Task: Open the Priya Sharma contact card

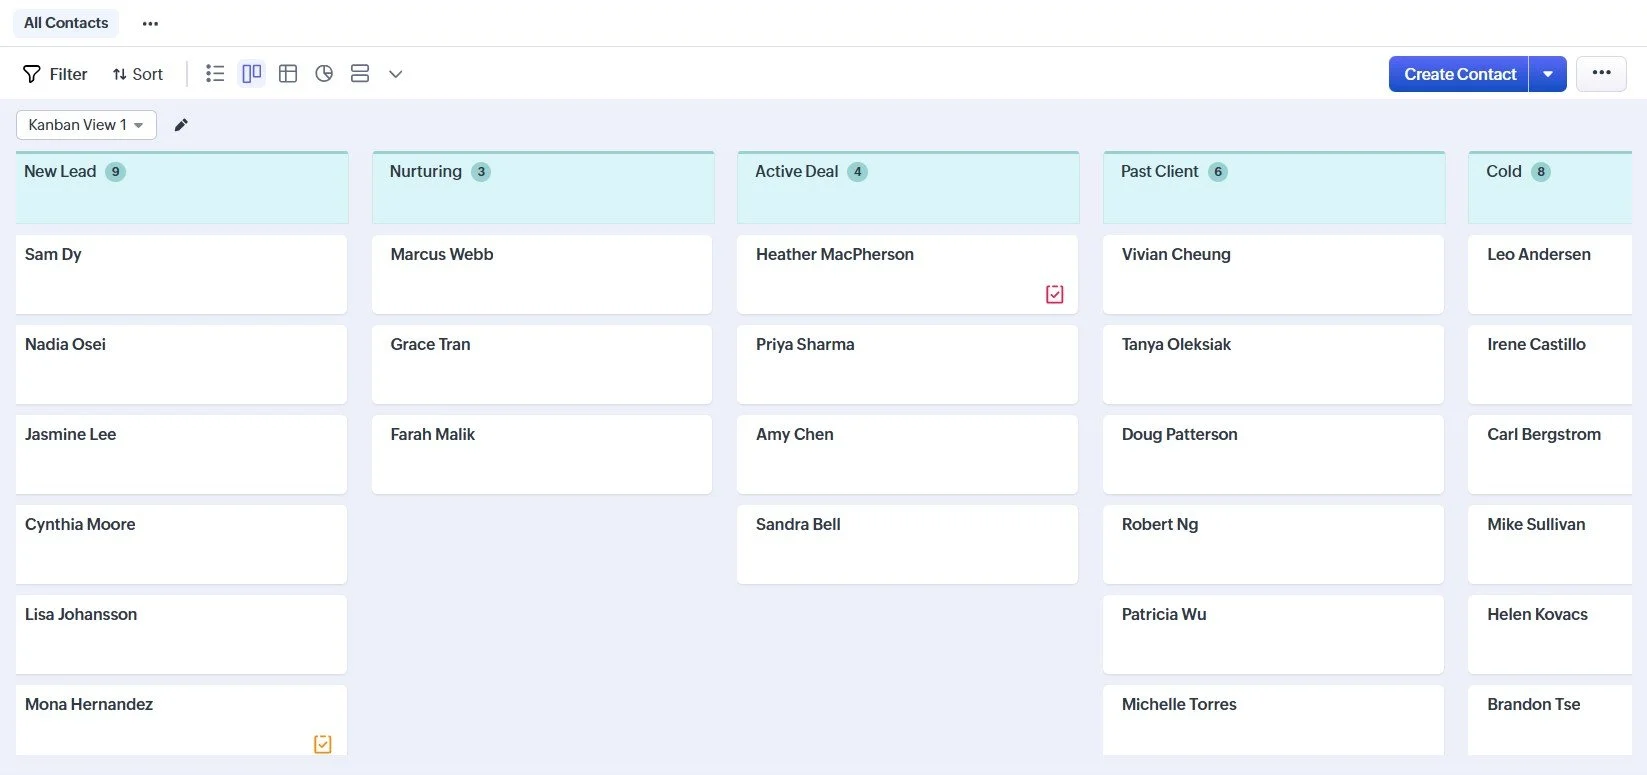Action: point(907,365)
